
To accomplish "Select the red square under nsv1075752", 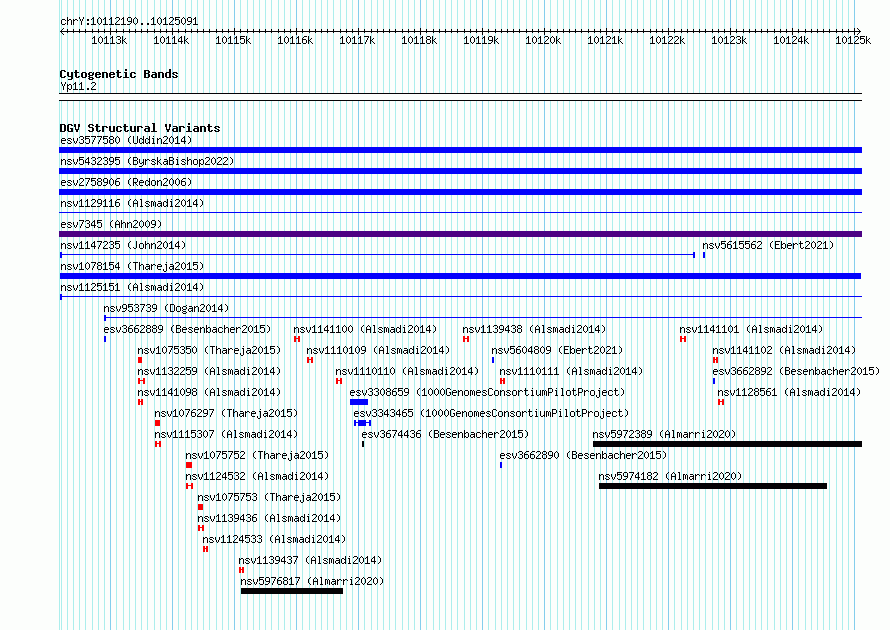I will tap(189, 465).
